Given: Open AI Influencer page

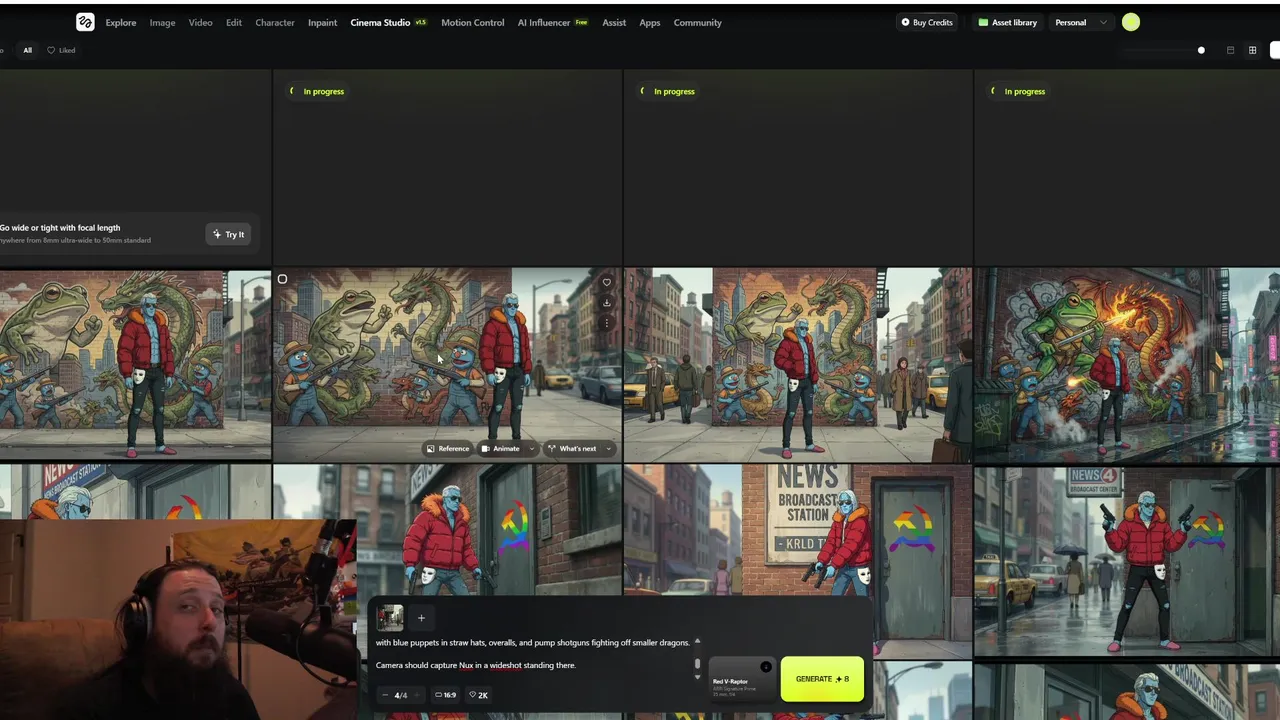Looking at the screenshot, I should pyautogui.click(x=552, y=22).
